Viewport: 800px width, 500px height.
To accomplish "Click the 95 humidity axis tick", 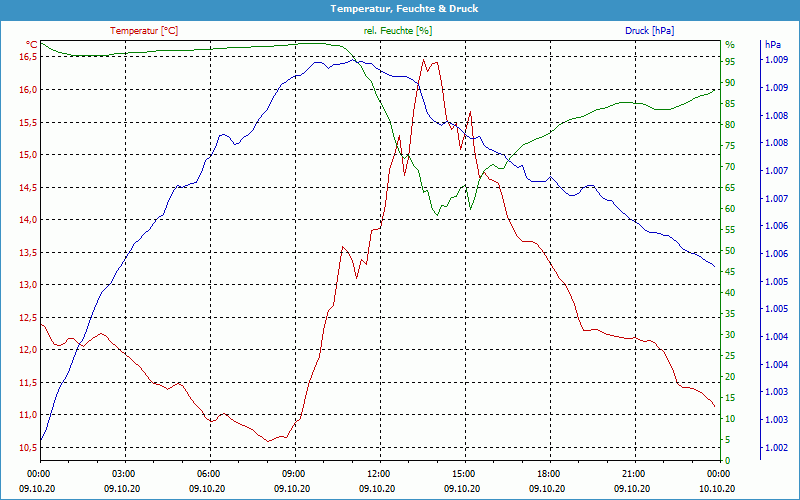I will (730, 62).
